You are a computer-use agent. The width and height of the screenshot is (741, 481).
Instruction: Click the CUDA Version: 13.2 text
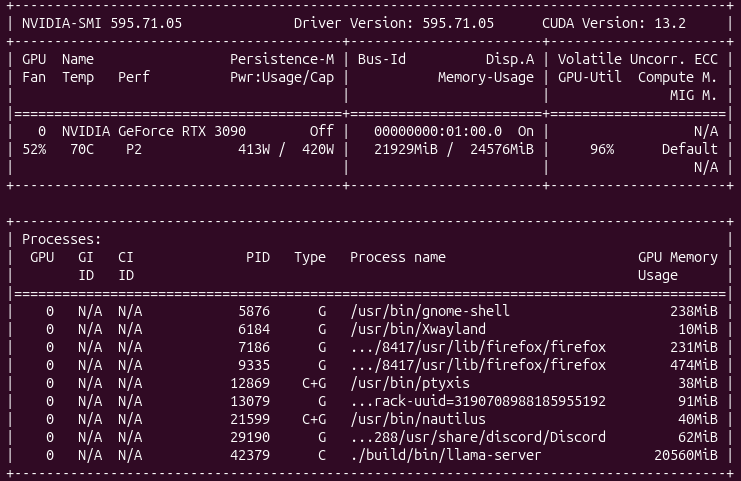point(613,23)
